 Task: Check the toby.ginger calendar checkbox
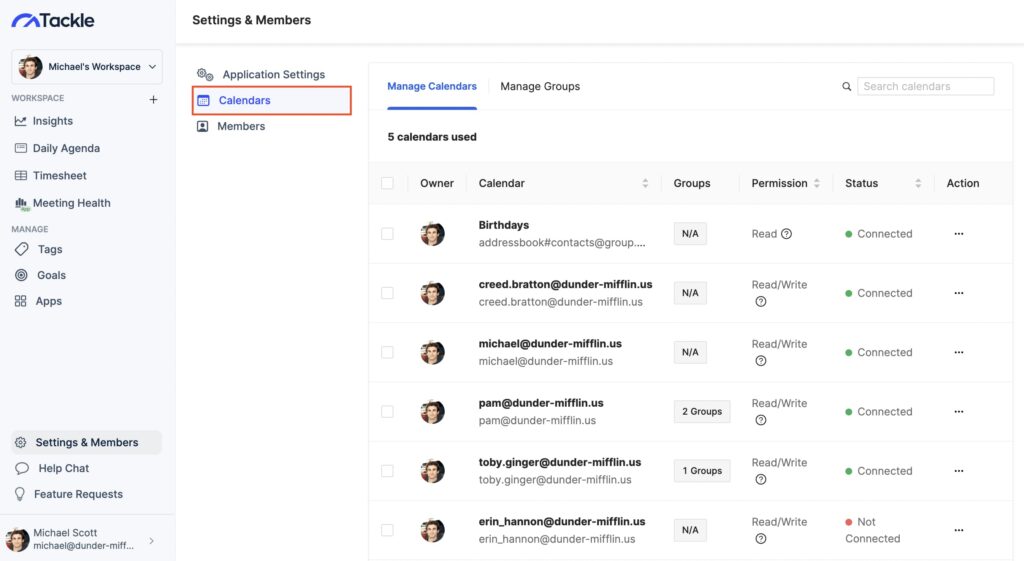coord(387,471)
